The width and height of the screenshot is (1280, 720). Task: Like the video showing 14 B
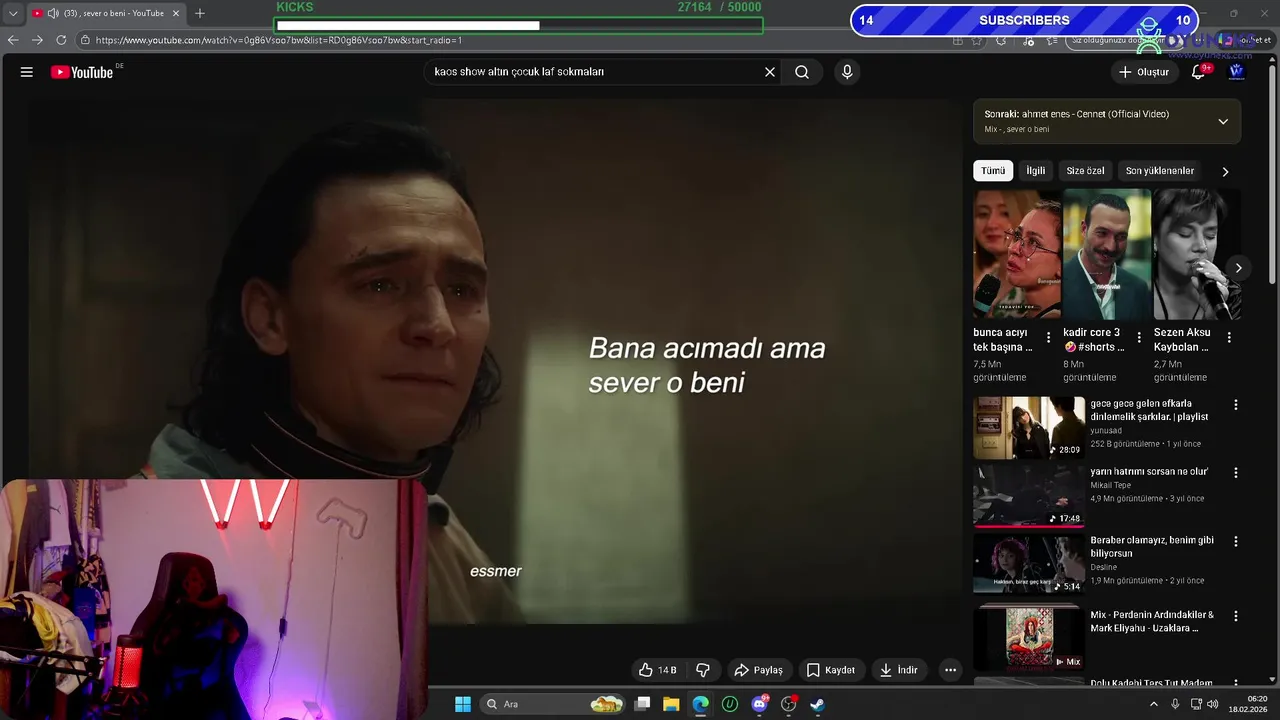click(658, 670)
